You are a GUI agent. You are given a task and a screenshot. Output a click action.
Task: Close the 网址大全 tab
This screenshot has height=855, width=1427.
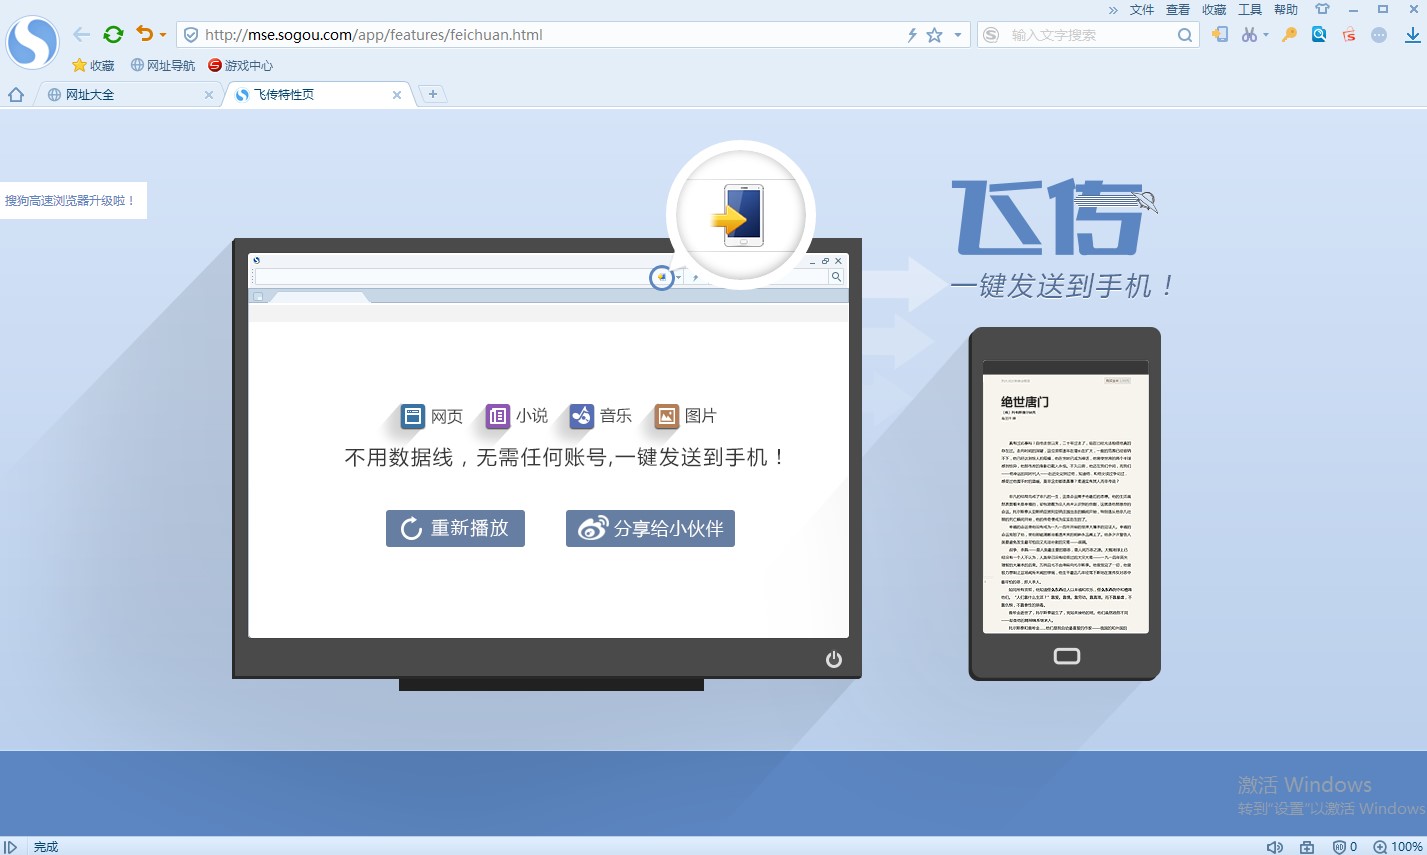click(209, 95)
